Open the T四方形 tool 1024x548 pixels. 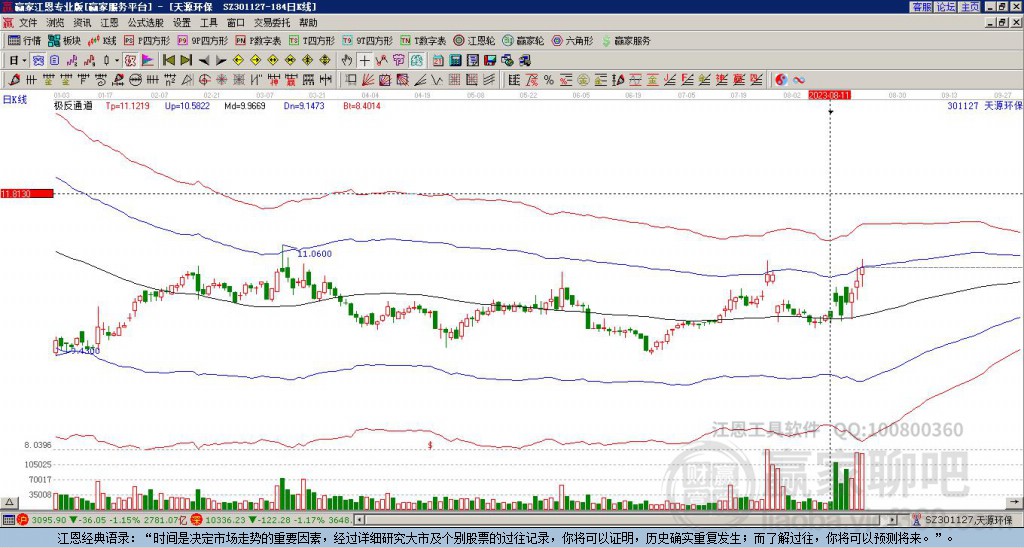pyautogui.click(x=312, y=40)
